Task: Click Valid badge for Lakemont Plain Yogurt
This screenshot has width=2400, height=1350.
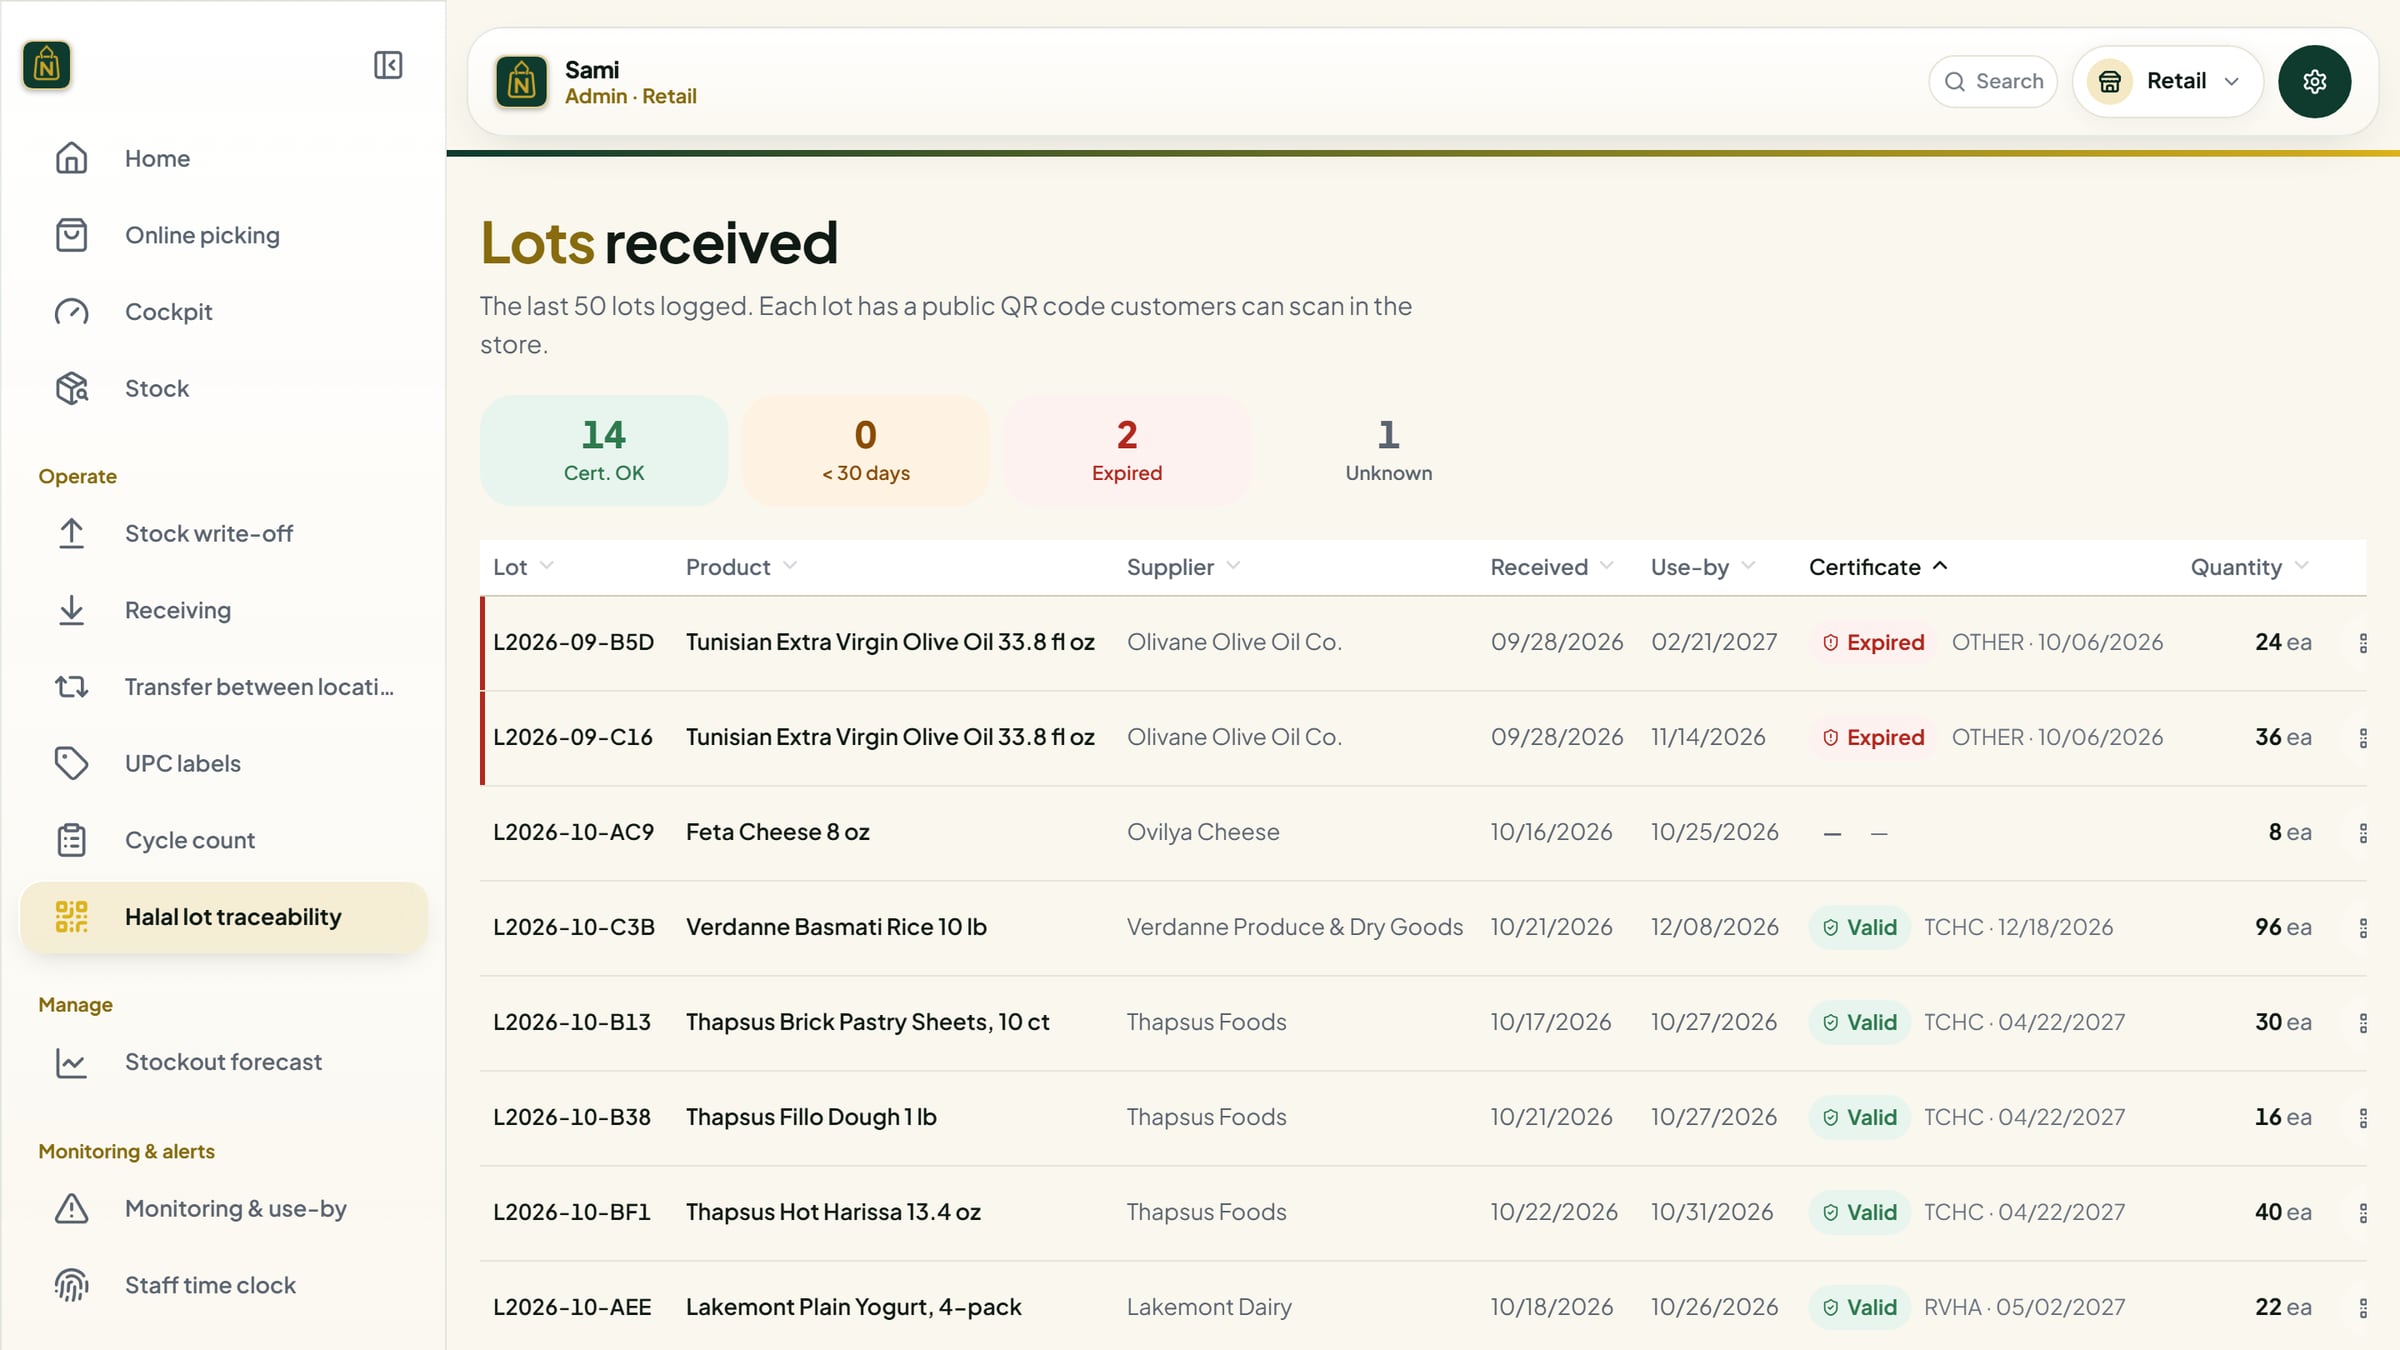Action: [1860, 1307]
